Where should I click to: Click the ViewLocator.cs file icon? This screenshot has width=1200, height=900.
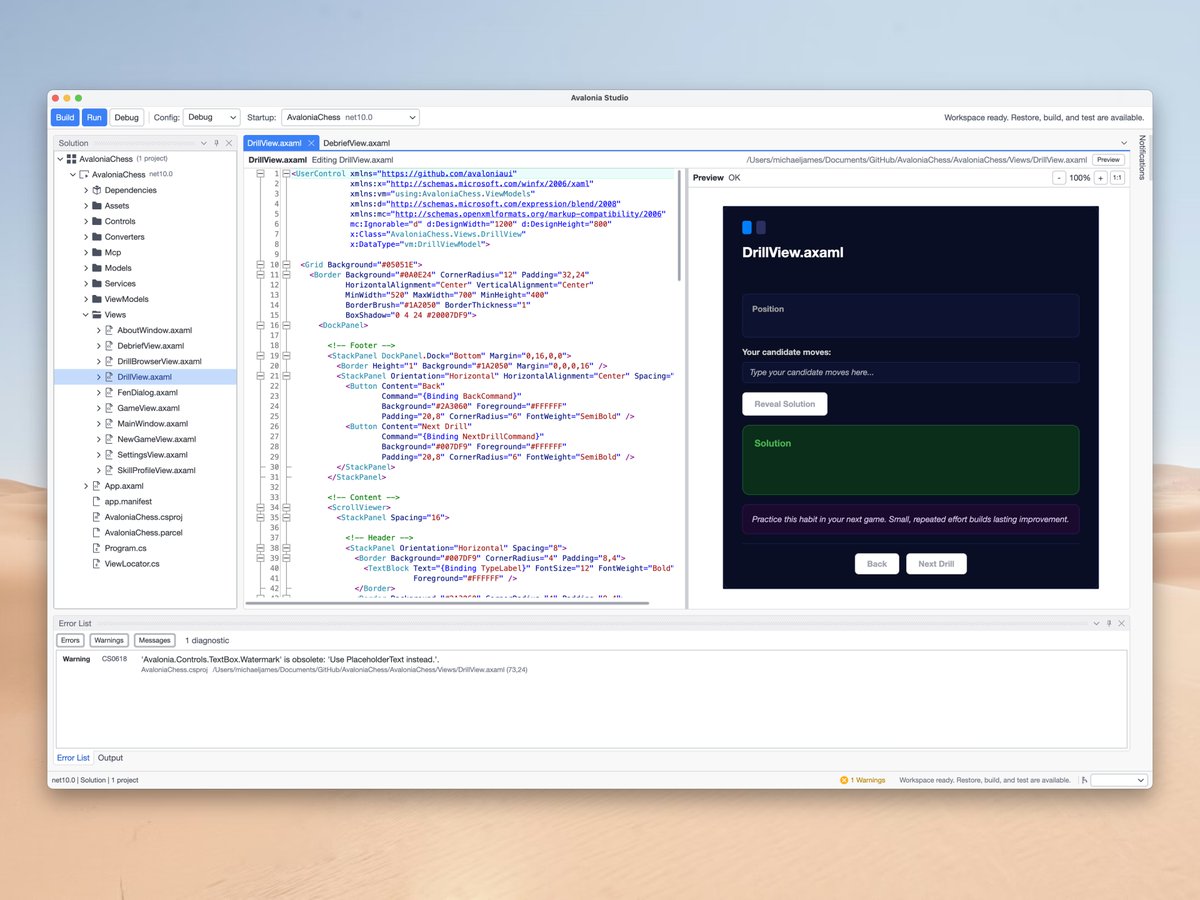[x=97, y=564]
